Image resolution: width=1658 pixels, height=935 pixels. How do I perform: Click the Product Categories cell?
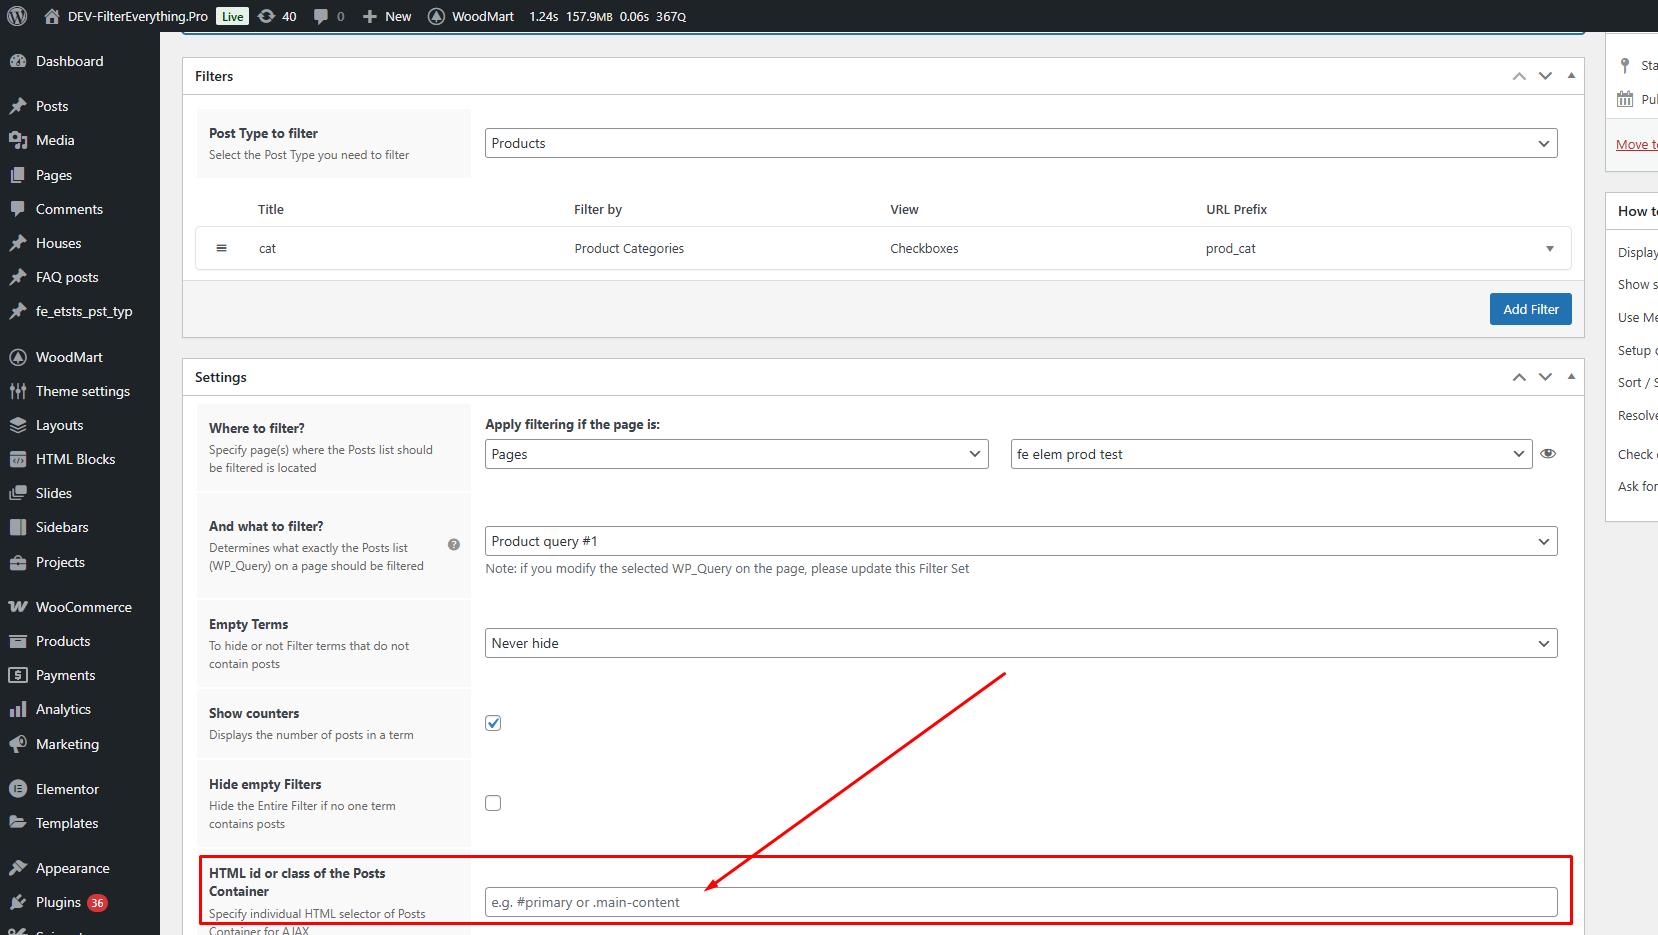(x=629, y=249)
